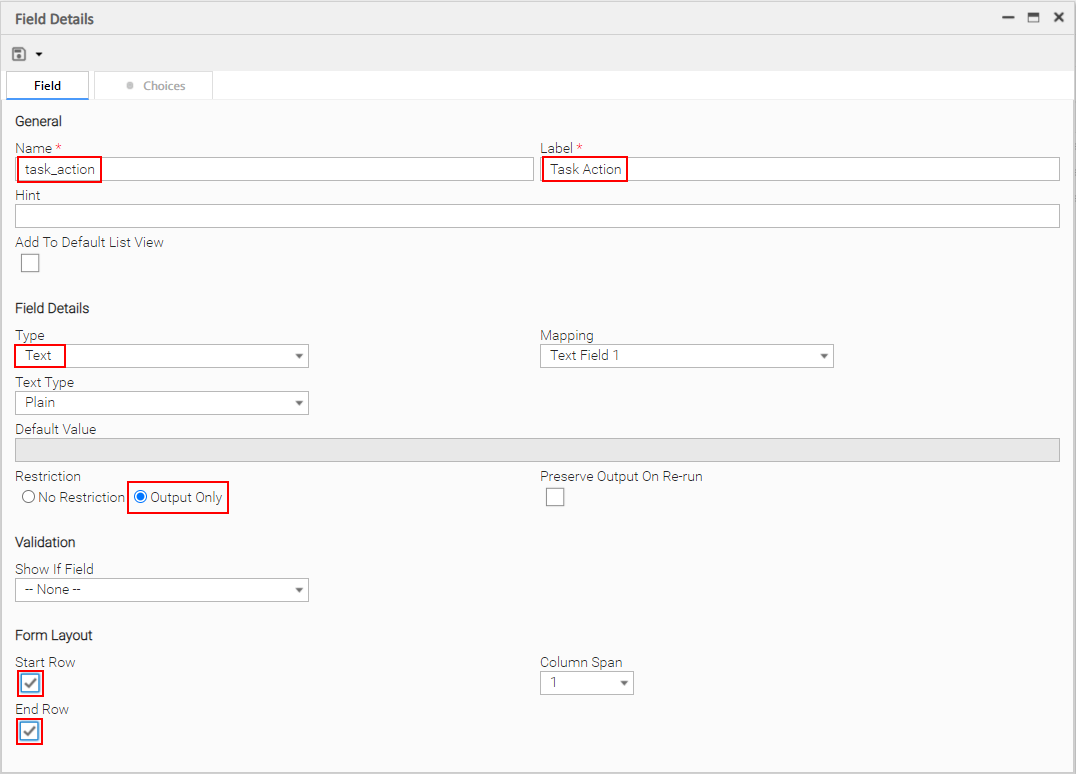Enable Add To Default List View checkbox

tap(30, 263)
